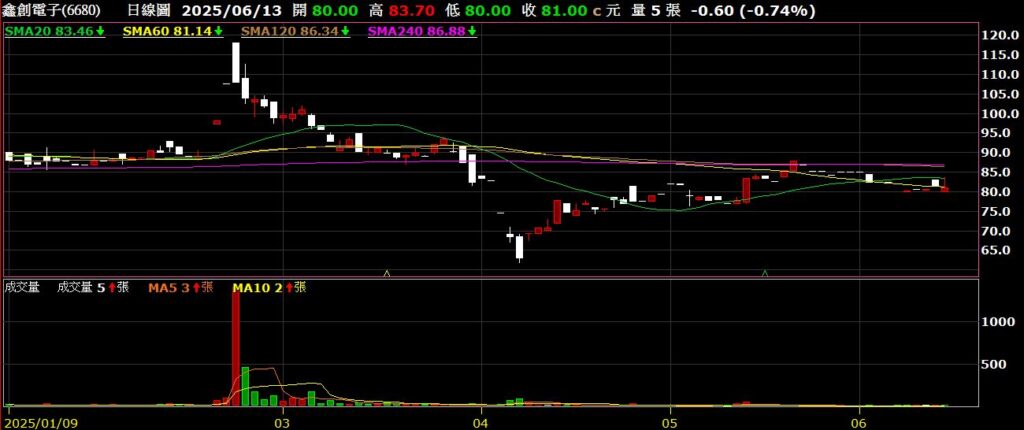The width and height of the screenshot is (1024, 430).
Task: Click the high price 高 83.70
Action: tap(400, 11)
